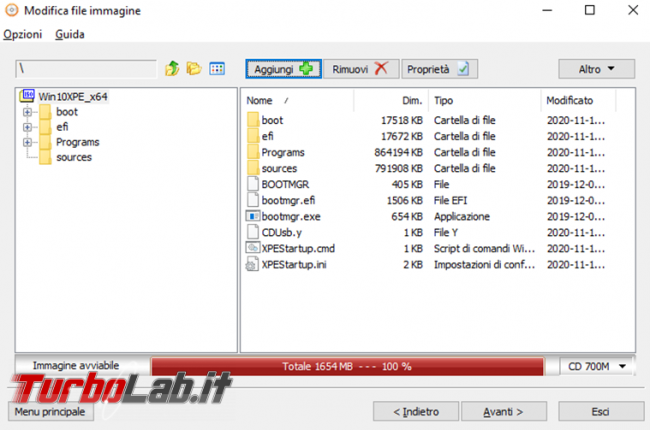Select the CDUsb.y file name
650x430 pixels.
point(281,233)
